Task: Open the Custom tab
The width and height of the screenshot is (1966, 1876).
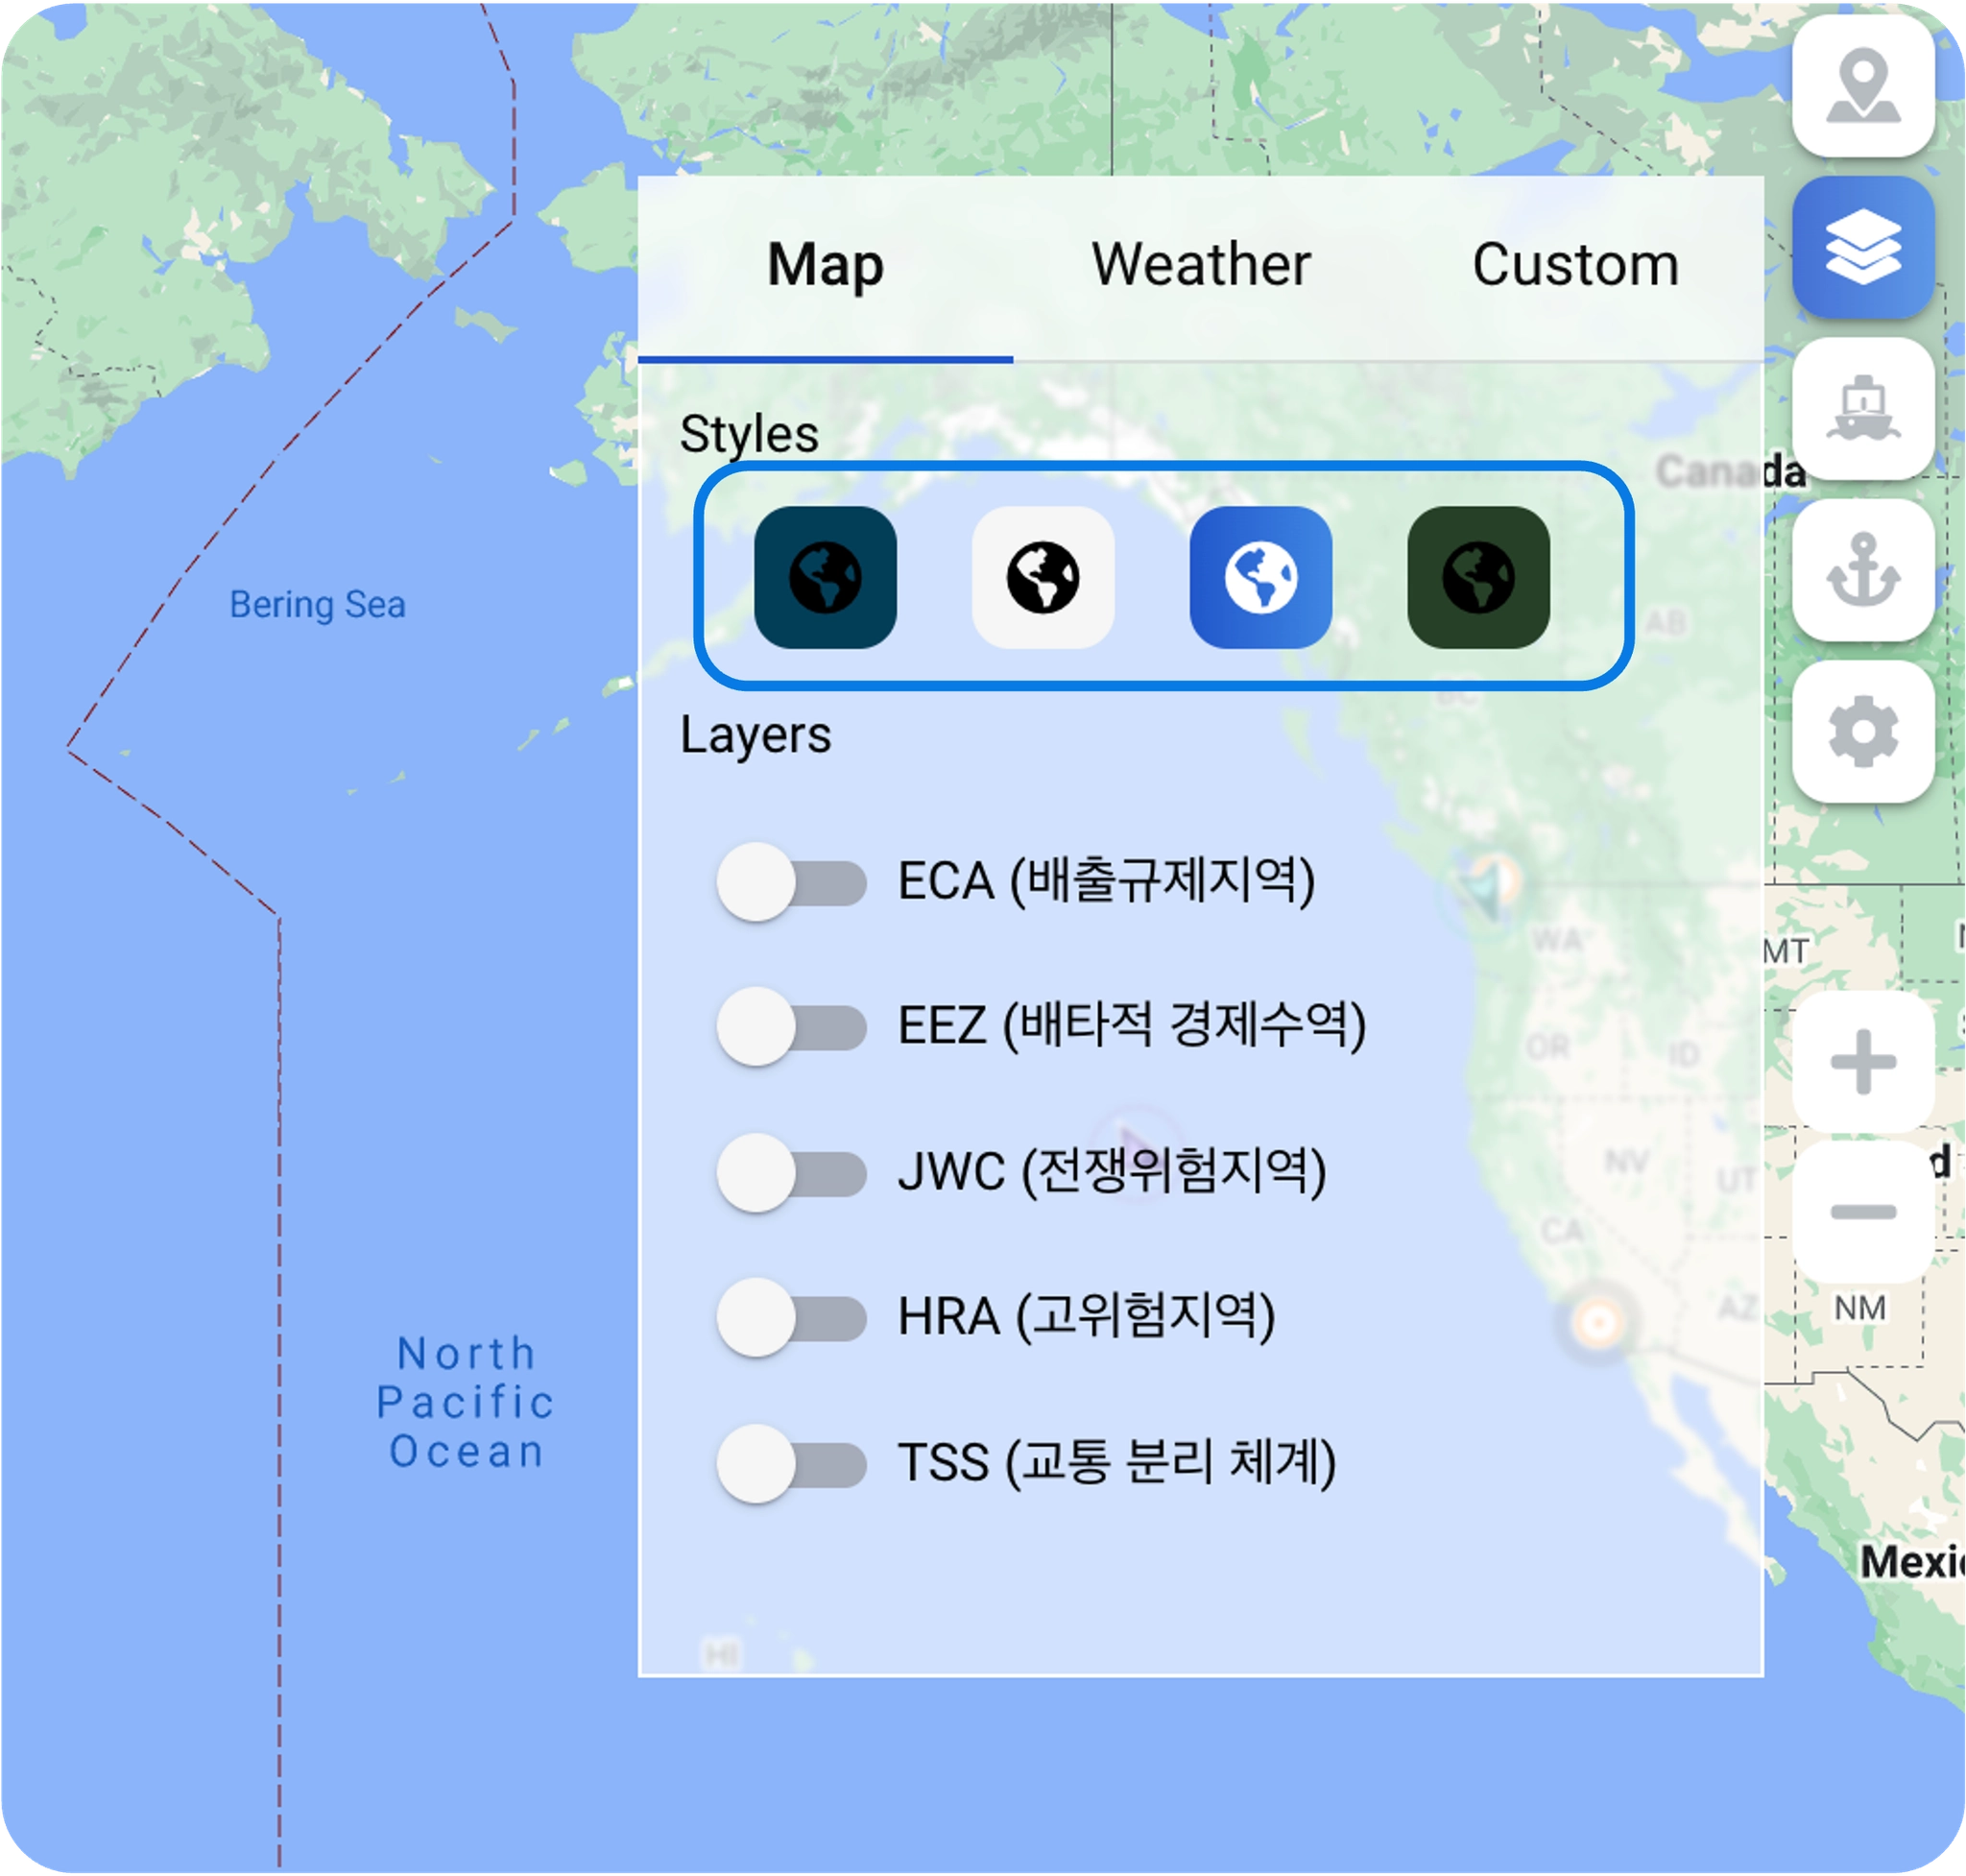Action: point(1575,266)
